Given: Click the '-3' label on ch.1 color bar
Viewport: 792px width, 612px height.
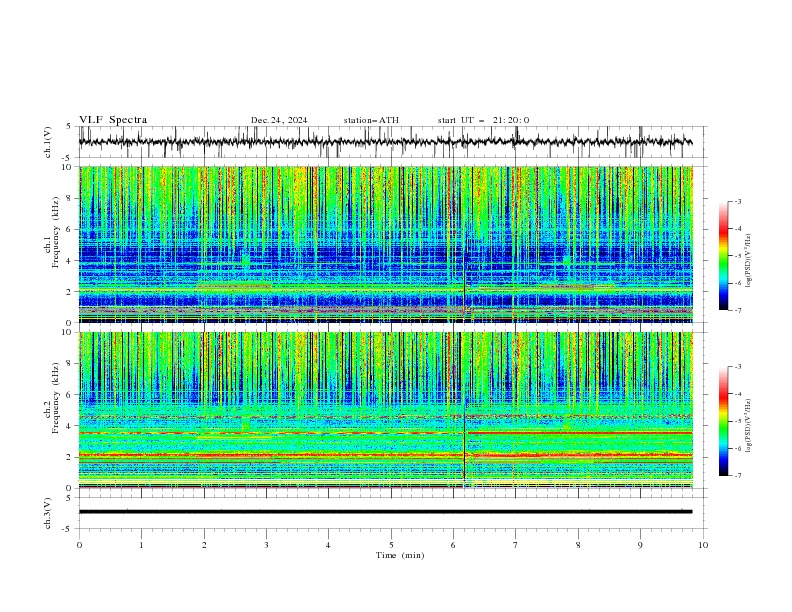Looking at the screenshot, I should [737, 201].
